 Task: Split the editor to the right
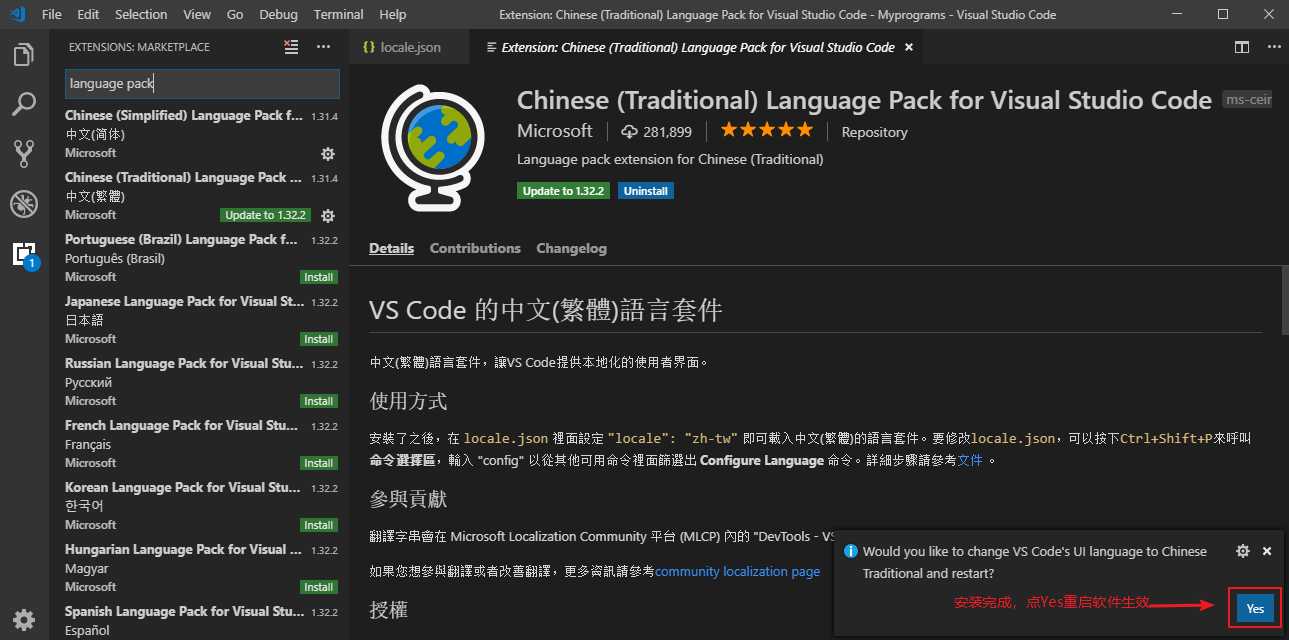point(1241,47)
